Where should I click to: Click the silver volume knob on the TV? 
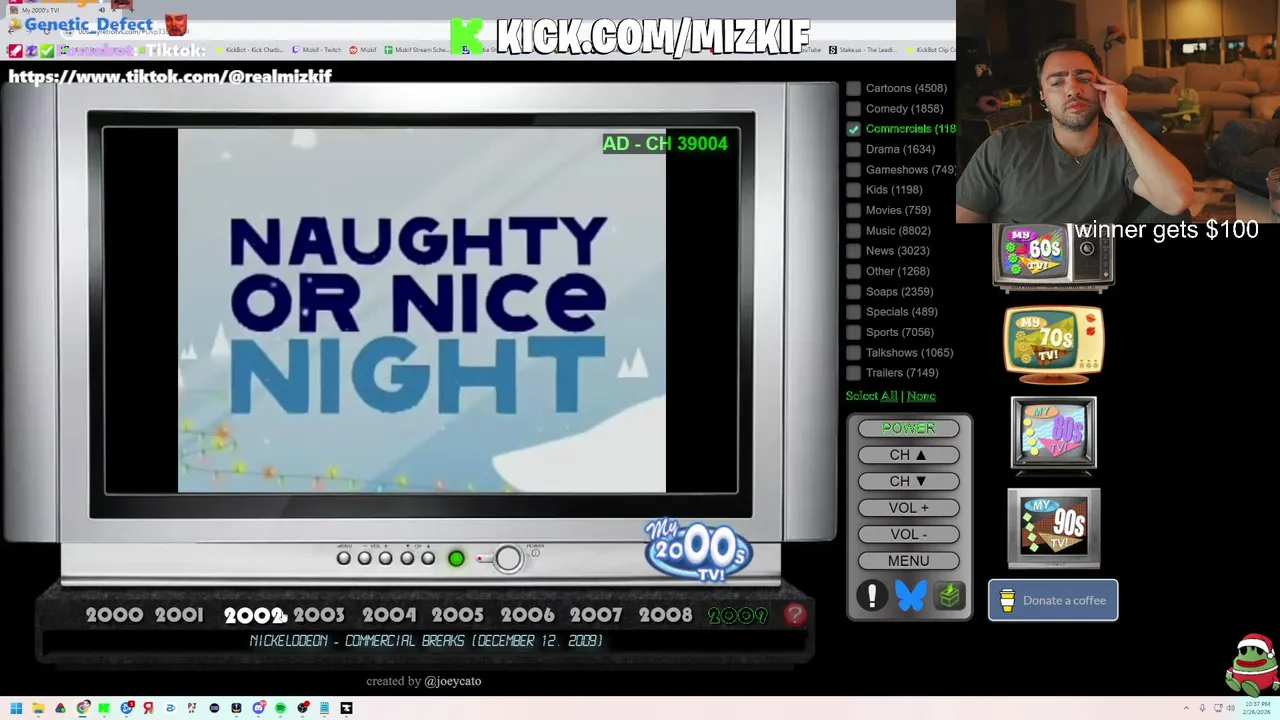click(507, 558)
